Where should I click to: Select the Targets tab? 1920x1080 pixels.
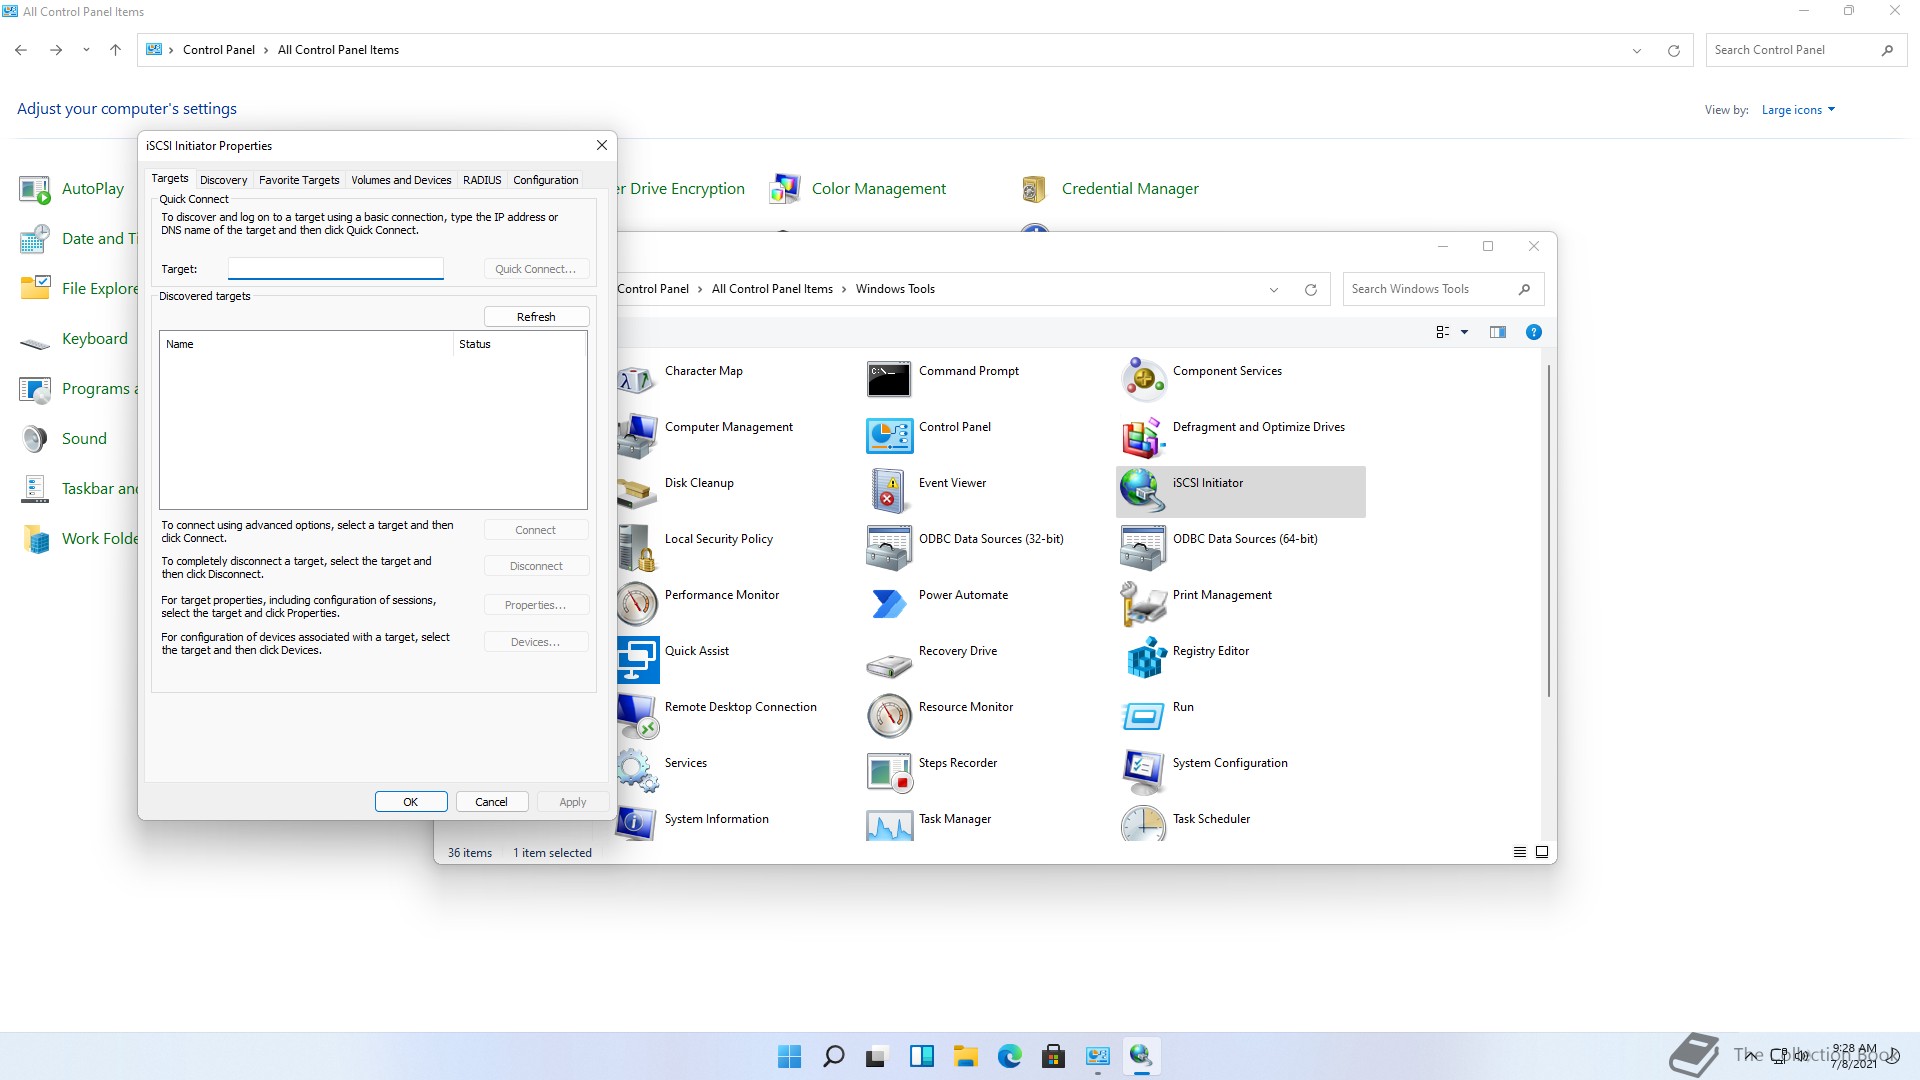coord(170,178)
